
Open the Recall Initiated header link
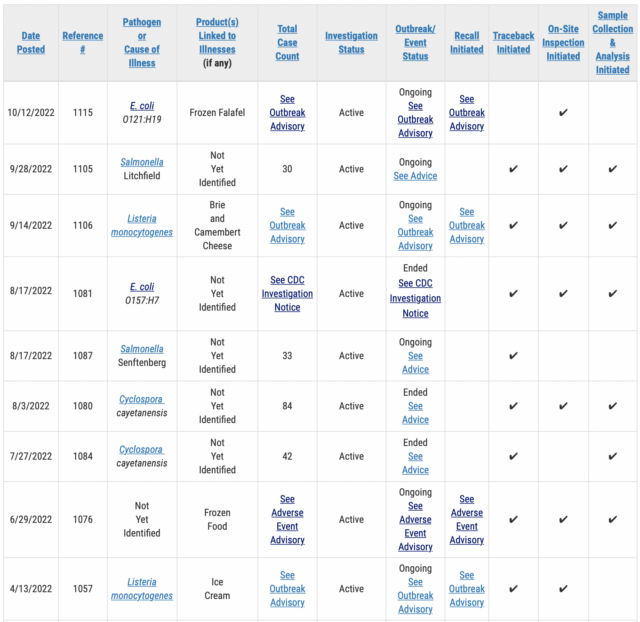click(467, 42)
